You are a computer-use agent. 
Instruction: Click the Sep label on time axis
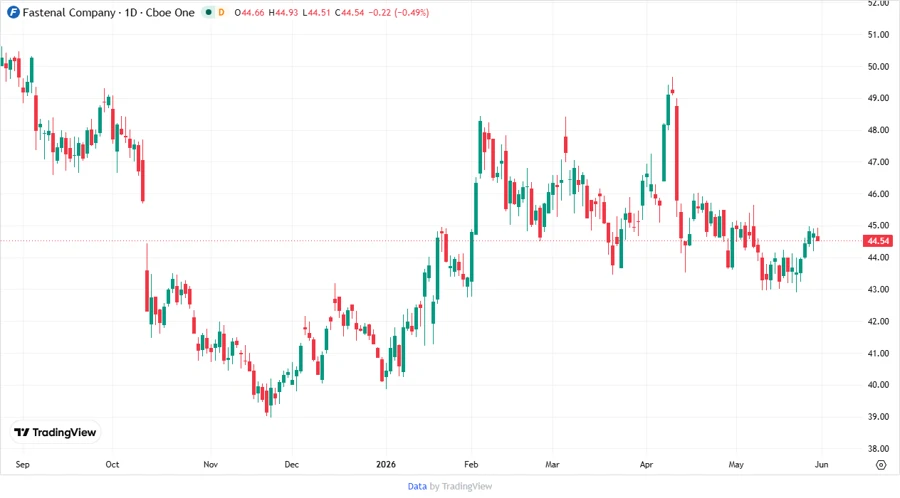click(x=22, y=464)
